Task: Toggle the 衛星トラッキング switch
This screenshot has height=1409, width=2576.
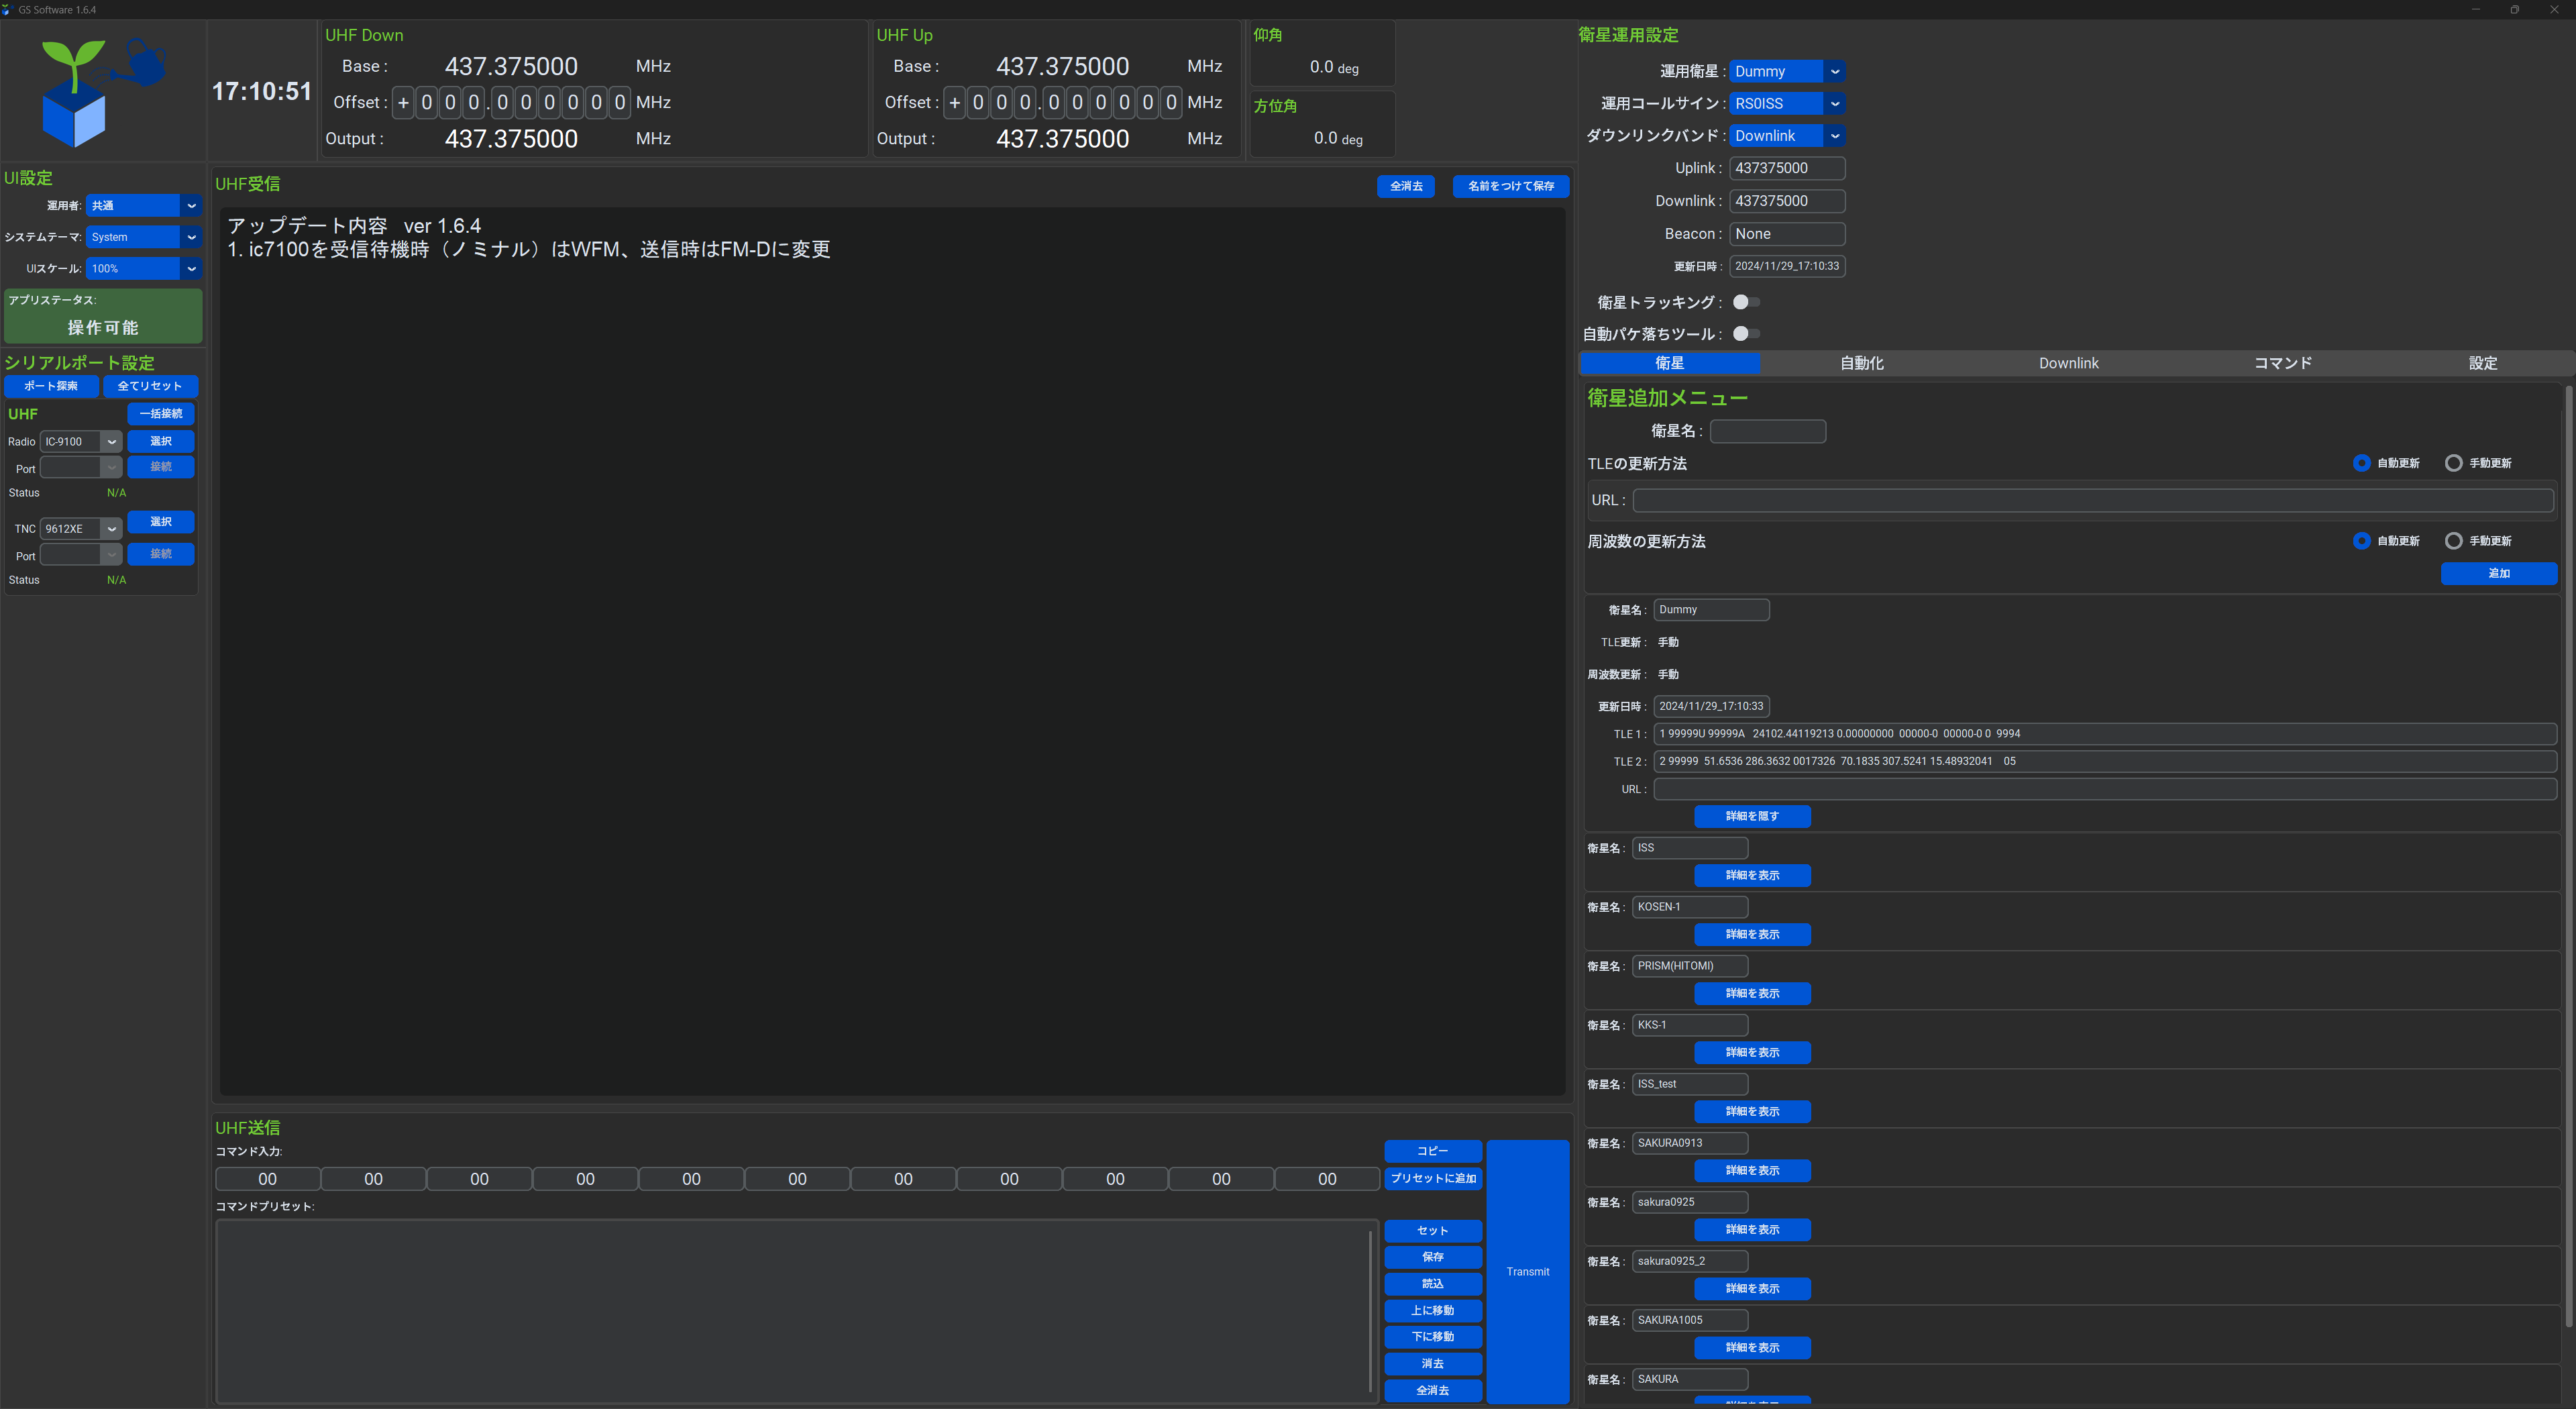Action: 1746,302
